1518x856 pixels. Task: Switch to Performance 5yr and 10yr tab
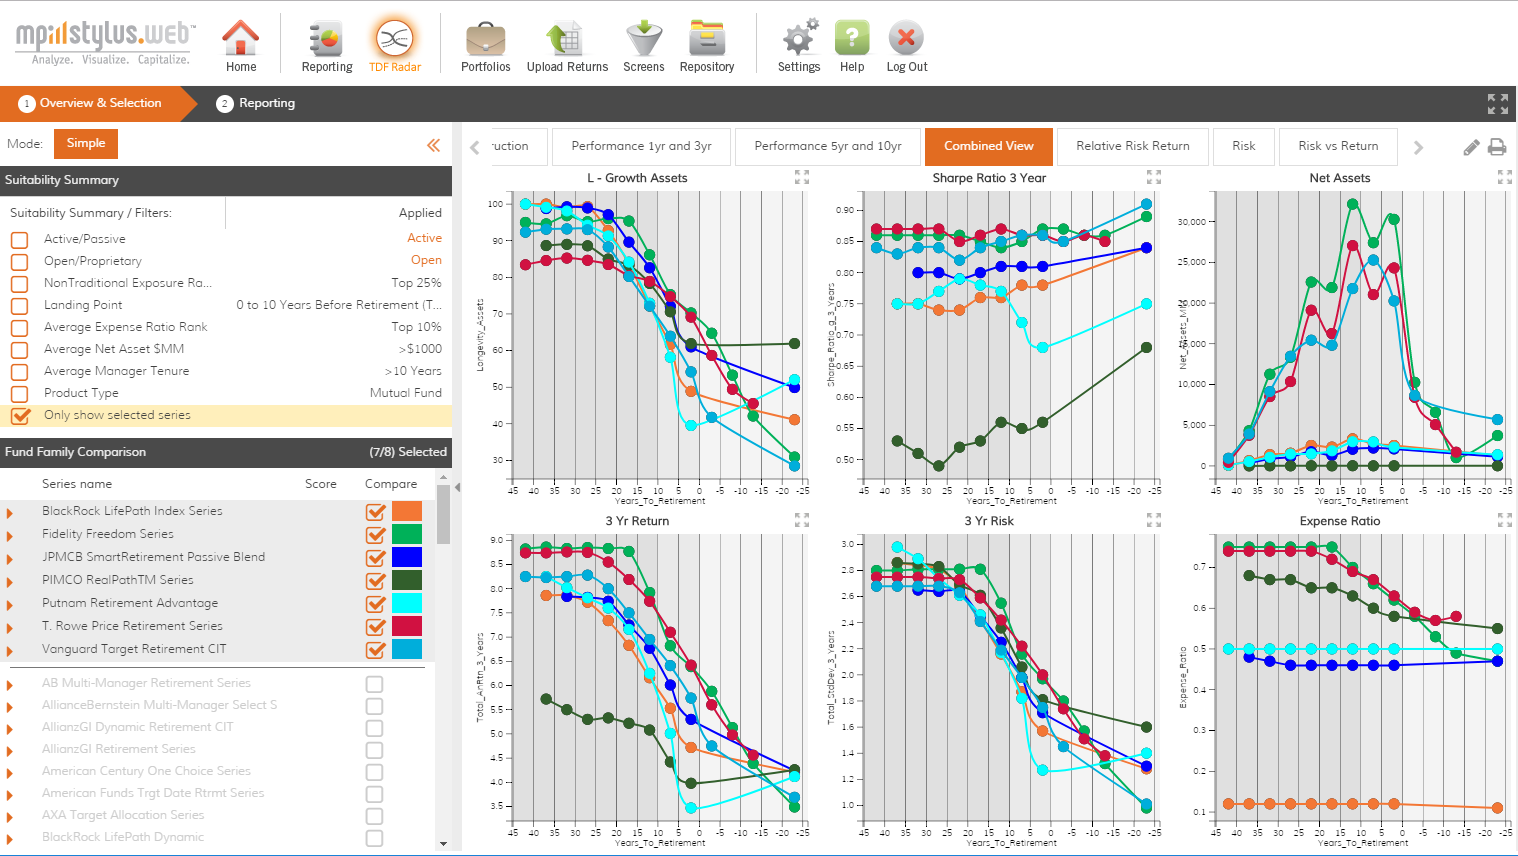(x=828, y=146)
